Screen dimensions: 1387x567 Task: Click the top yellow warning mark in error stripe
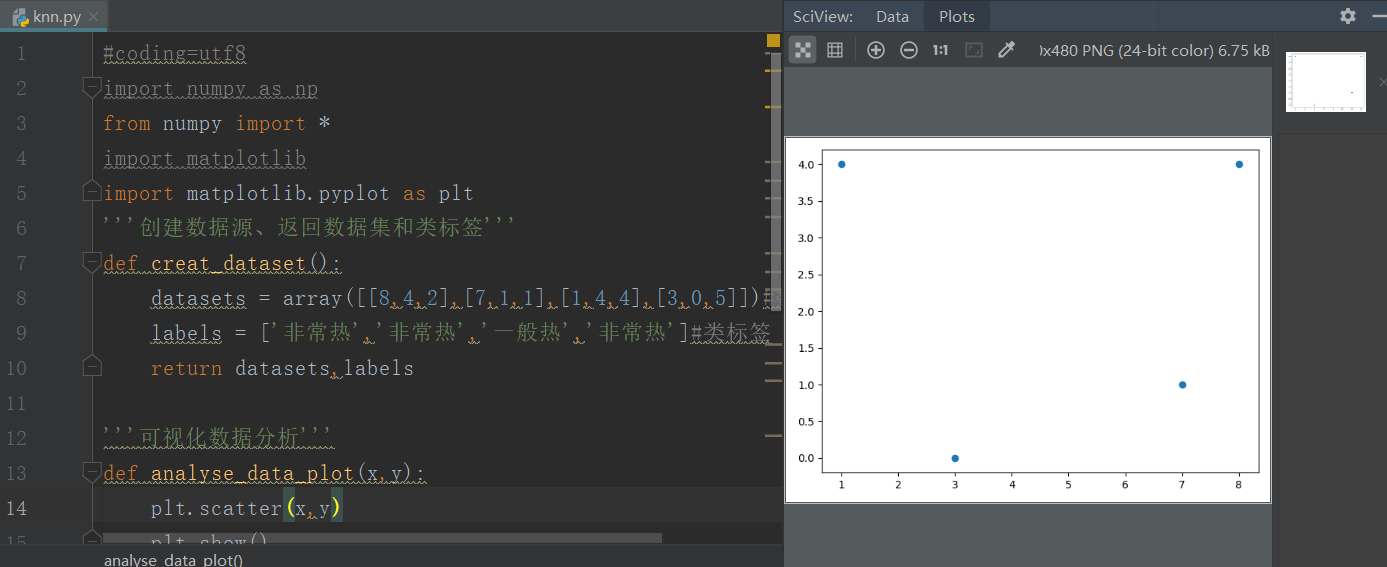pyautogui.click(x=773, y=71)
